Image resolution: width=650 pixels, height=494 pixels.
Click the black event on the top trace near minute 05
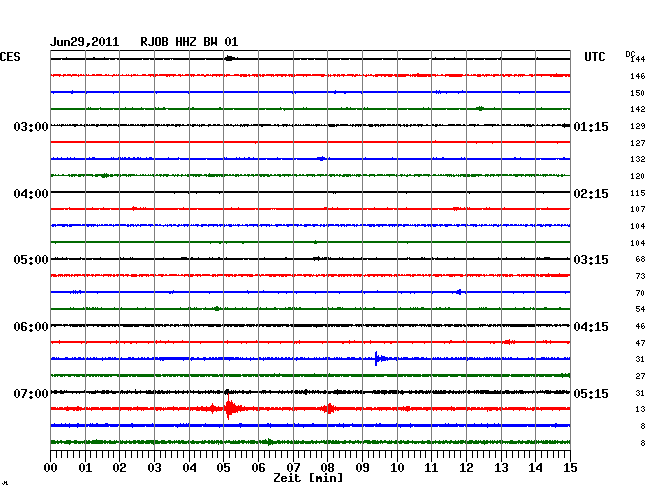[230, 58]
